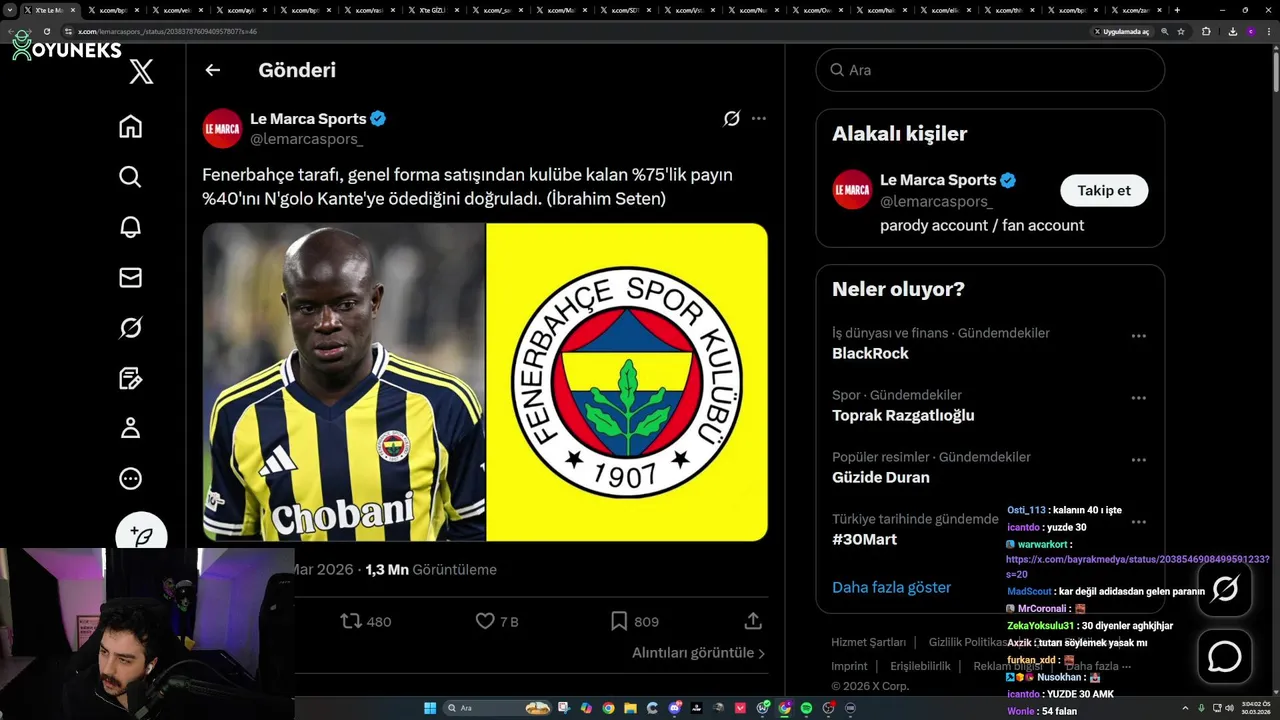Screen dimensions: 1280x720
Task: Open the Hizmet Şartları footer link
Action: pos(868,642)
